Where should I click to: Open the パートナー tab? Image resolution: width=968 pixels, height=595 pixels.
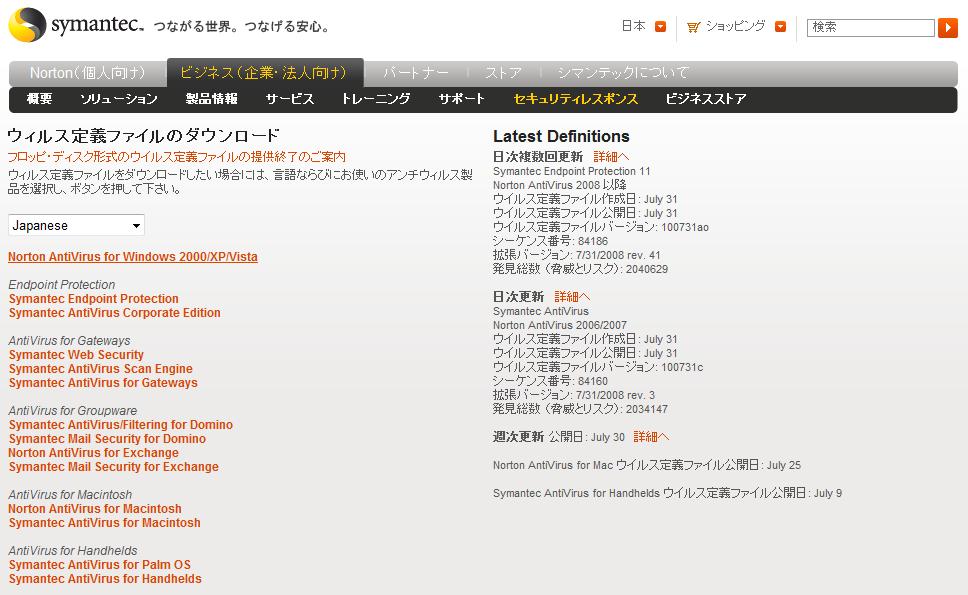pos(415,73)
